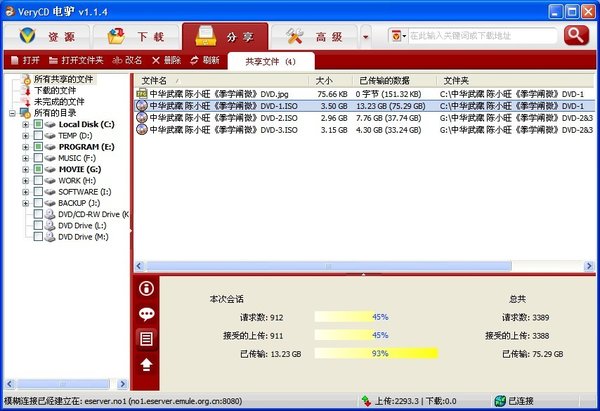Select the DVD-2.ISO file row
The image size is (600, 411).
point(364,118)
